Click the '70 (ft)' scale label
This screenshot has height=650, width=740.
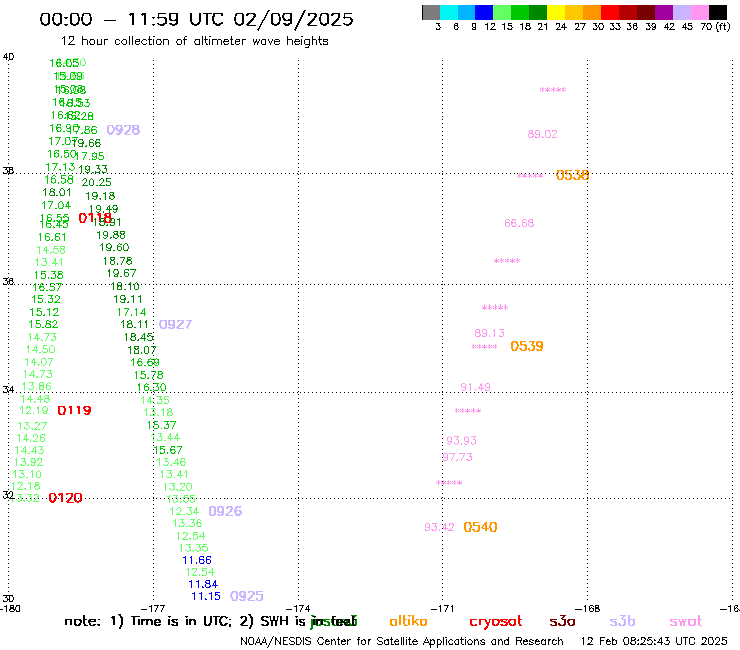click(x=715, y=26)
